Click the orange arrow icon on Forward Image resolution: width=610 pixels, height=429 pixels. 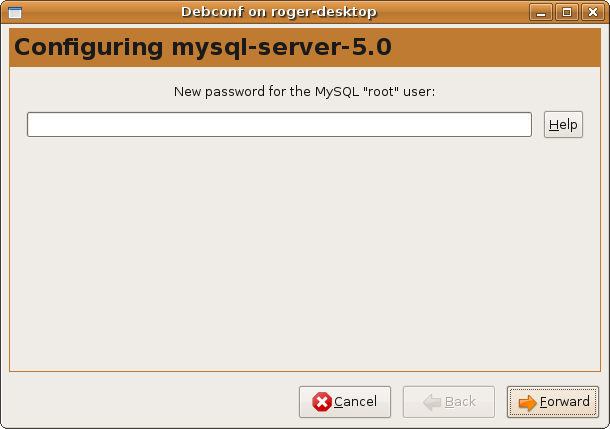click(527, 402)
